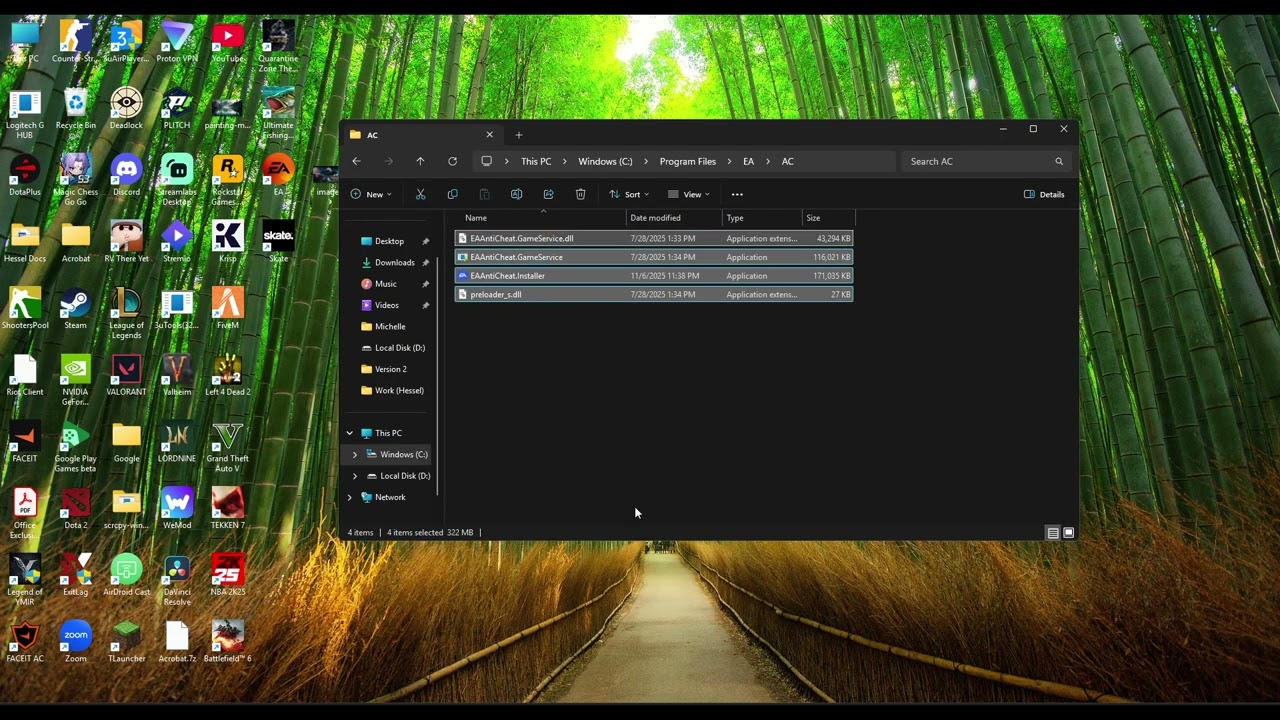Click the Windows (C:) breadcrumb
The height and width of the screenshot is (720, 1280).
click(605, 161)
